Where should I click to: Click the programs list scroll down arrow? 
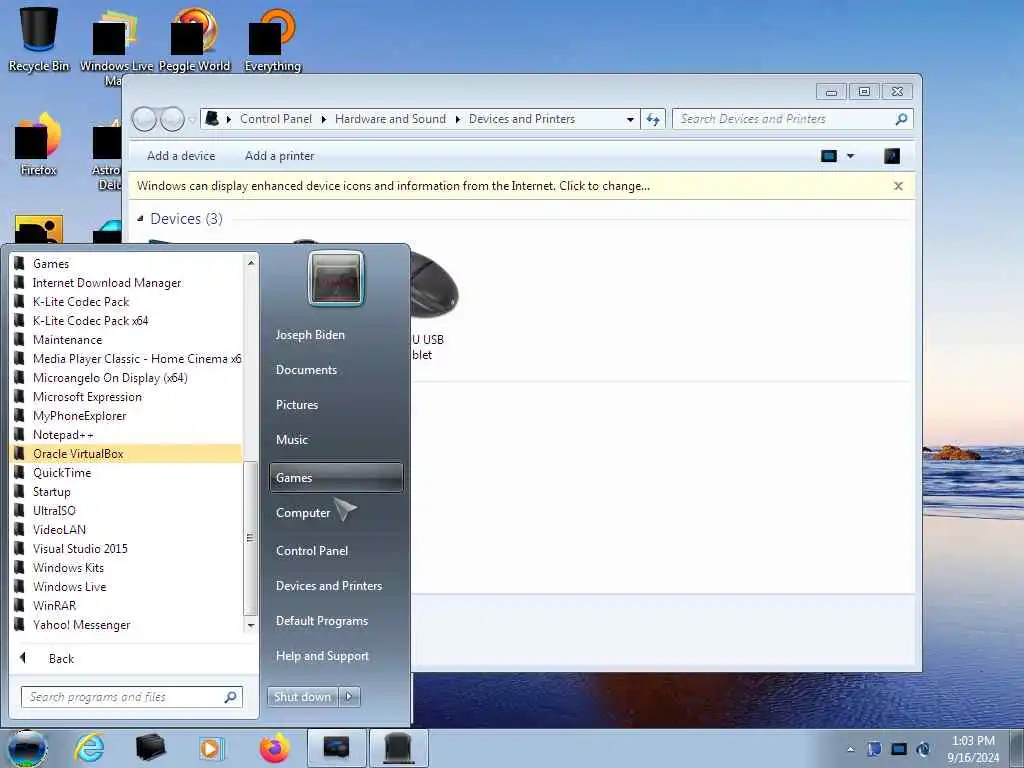(251, 626)
